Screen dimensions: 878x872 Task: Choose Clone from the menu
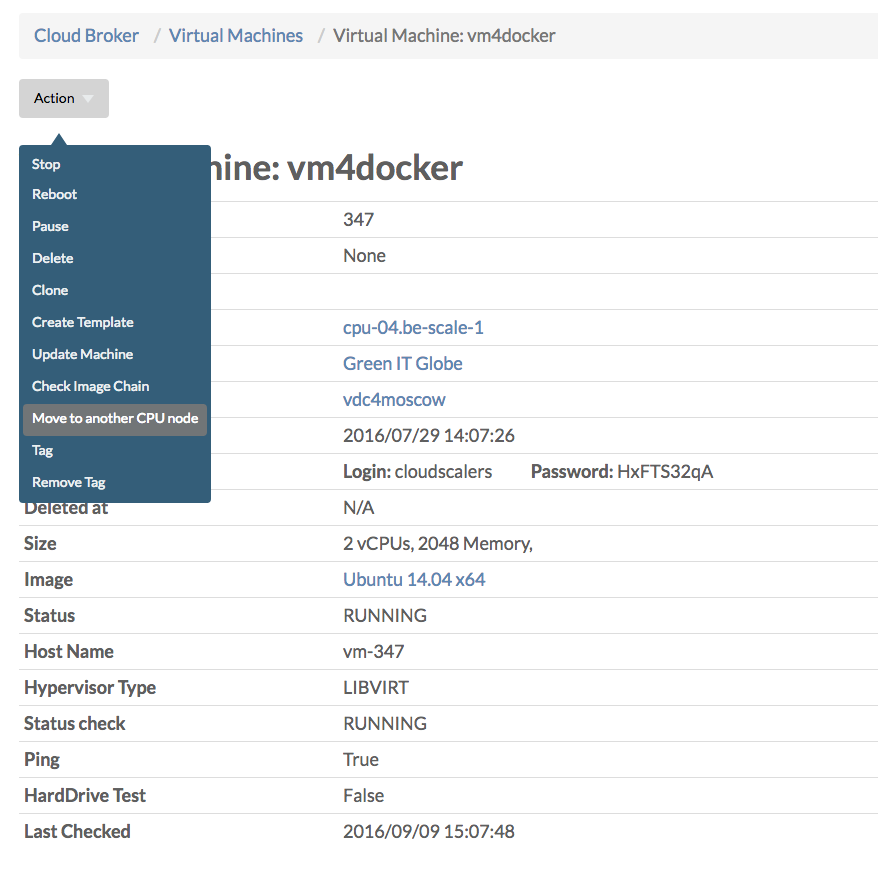click(50, 290)
